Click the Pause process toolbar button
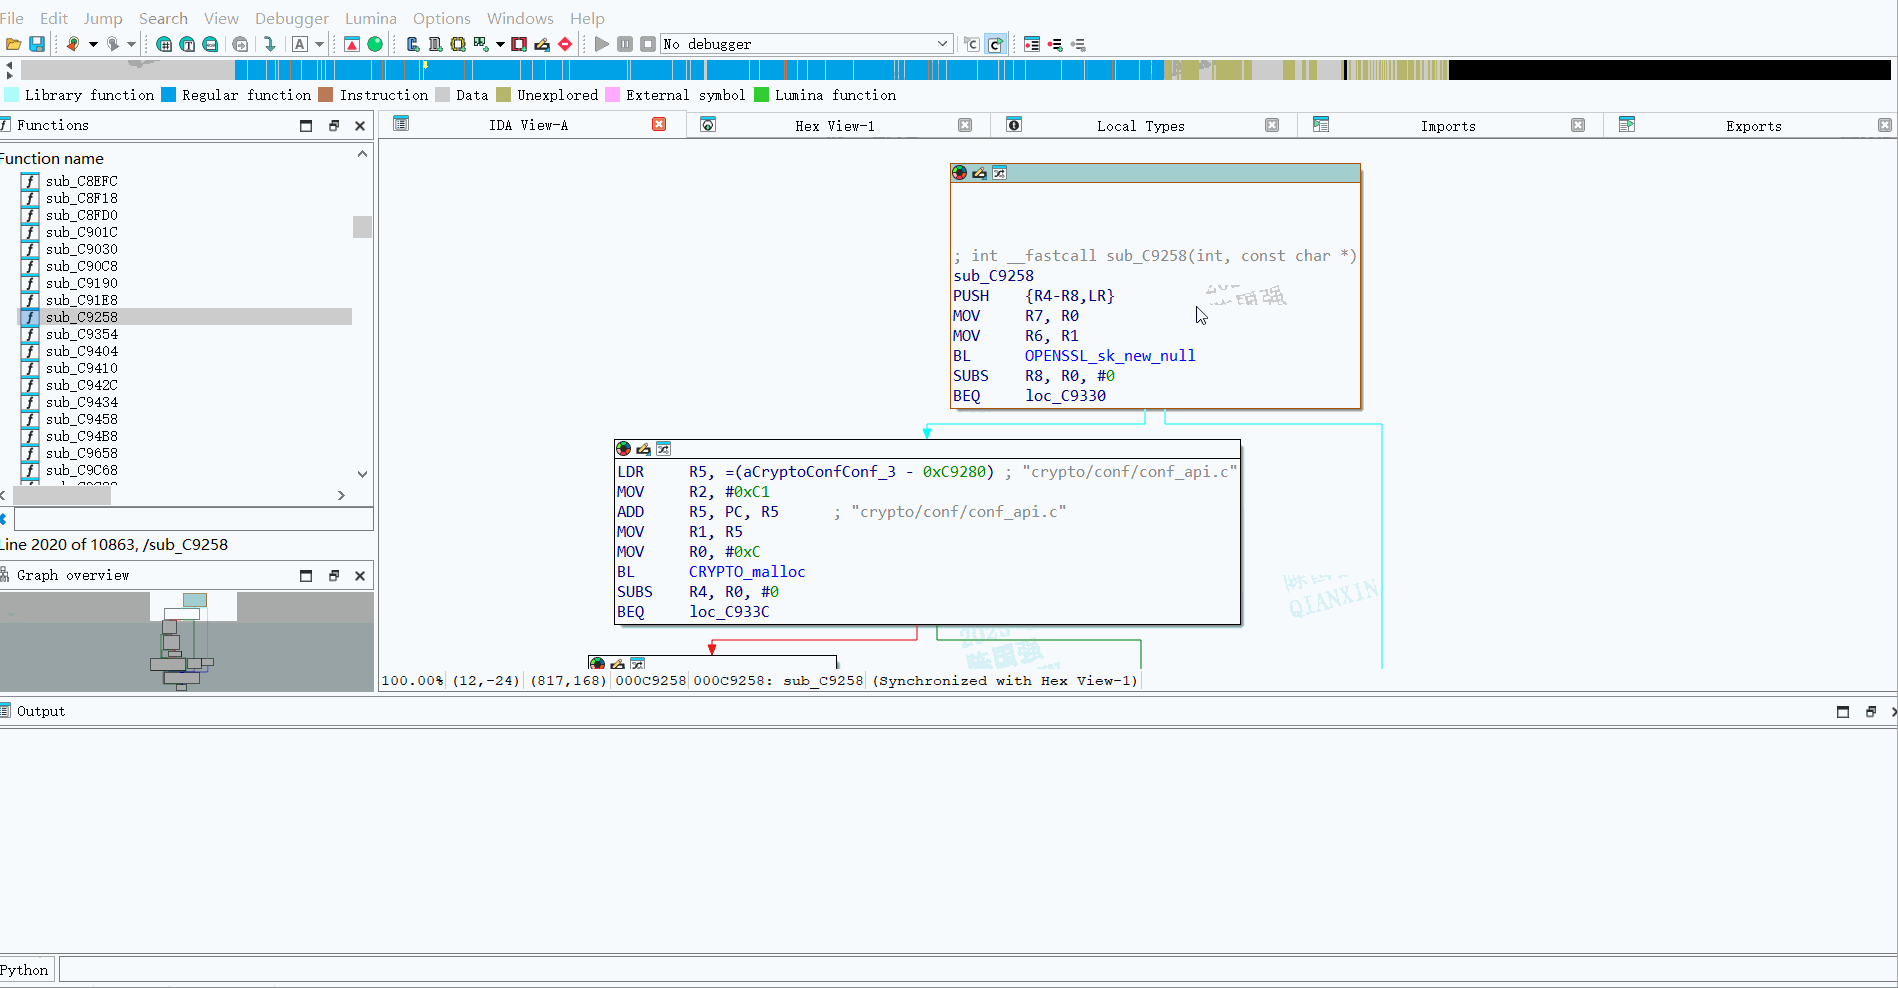This screenshot has width=1898, height=988. (625, 44)
